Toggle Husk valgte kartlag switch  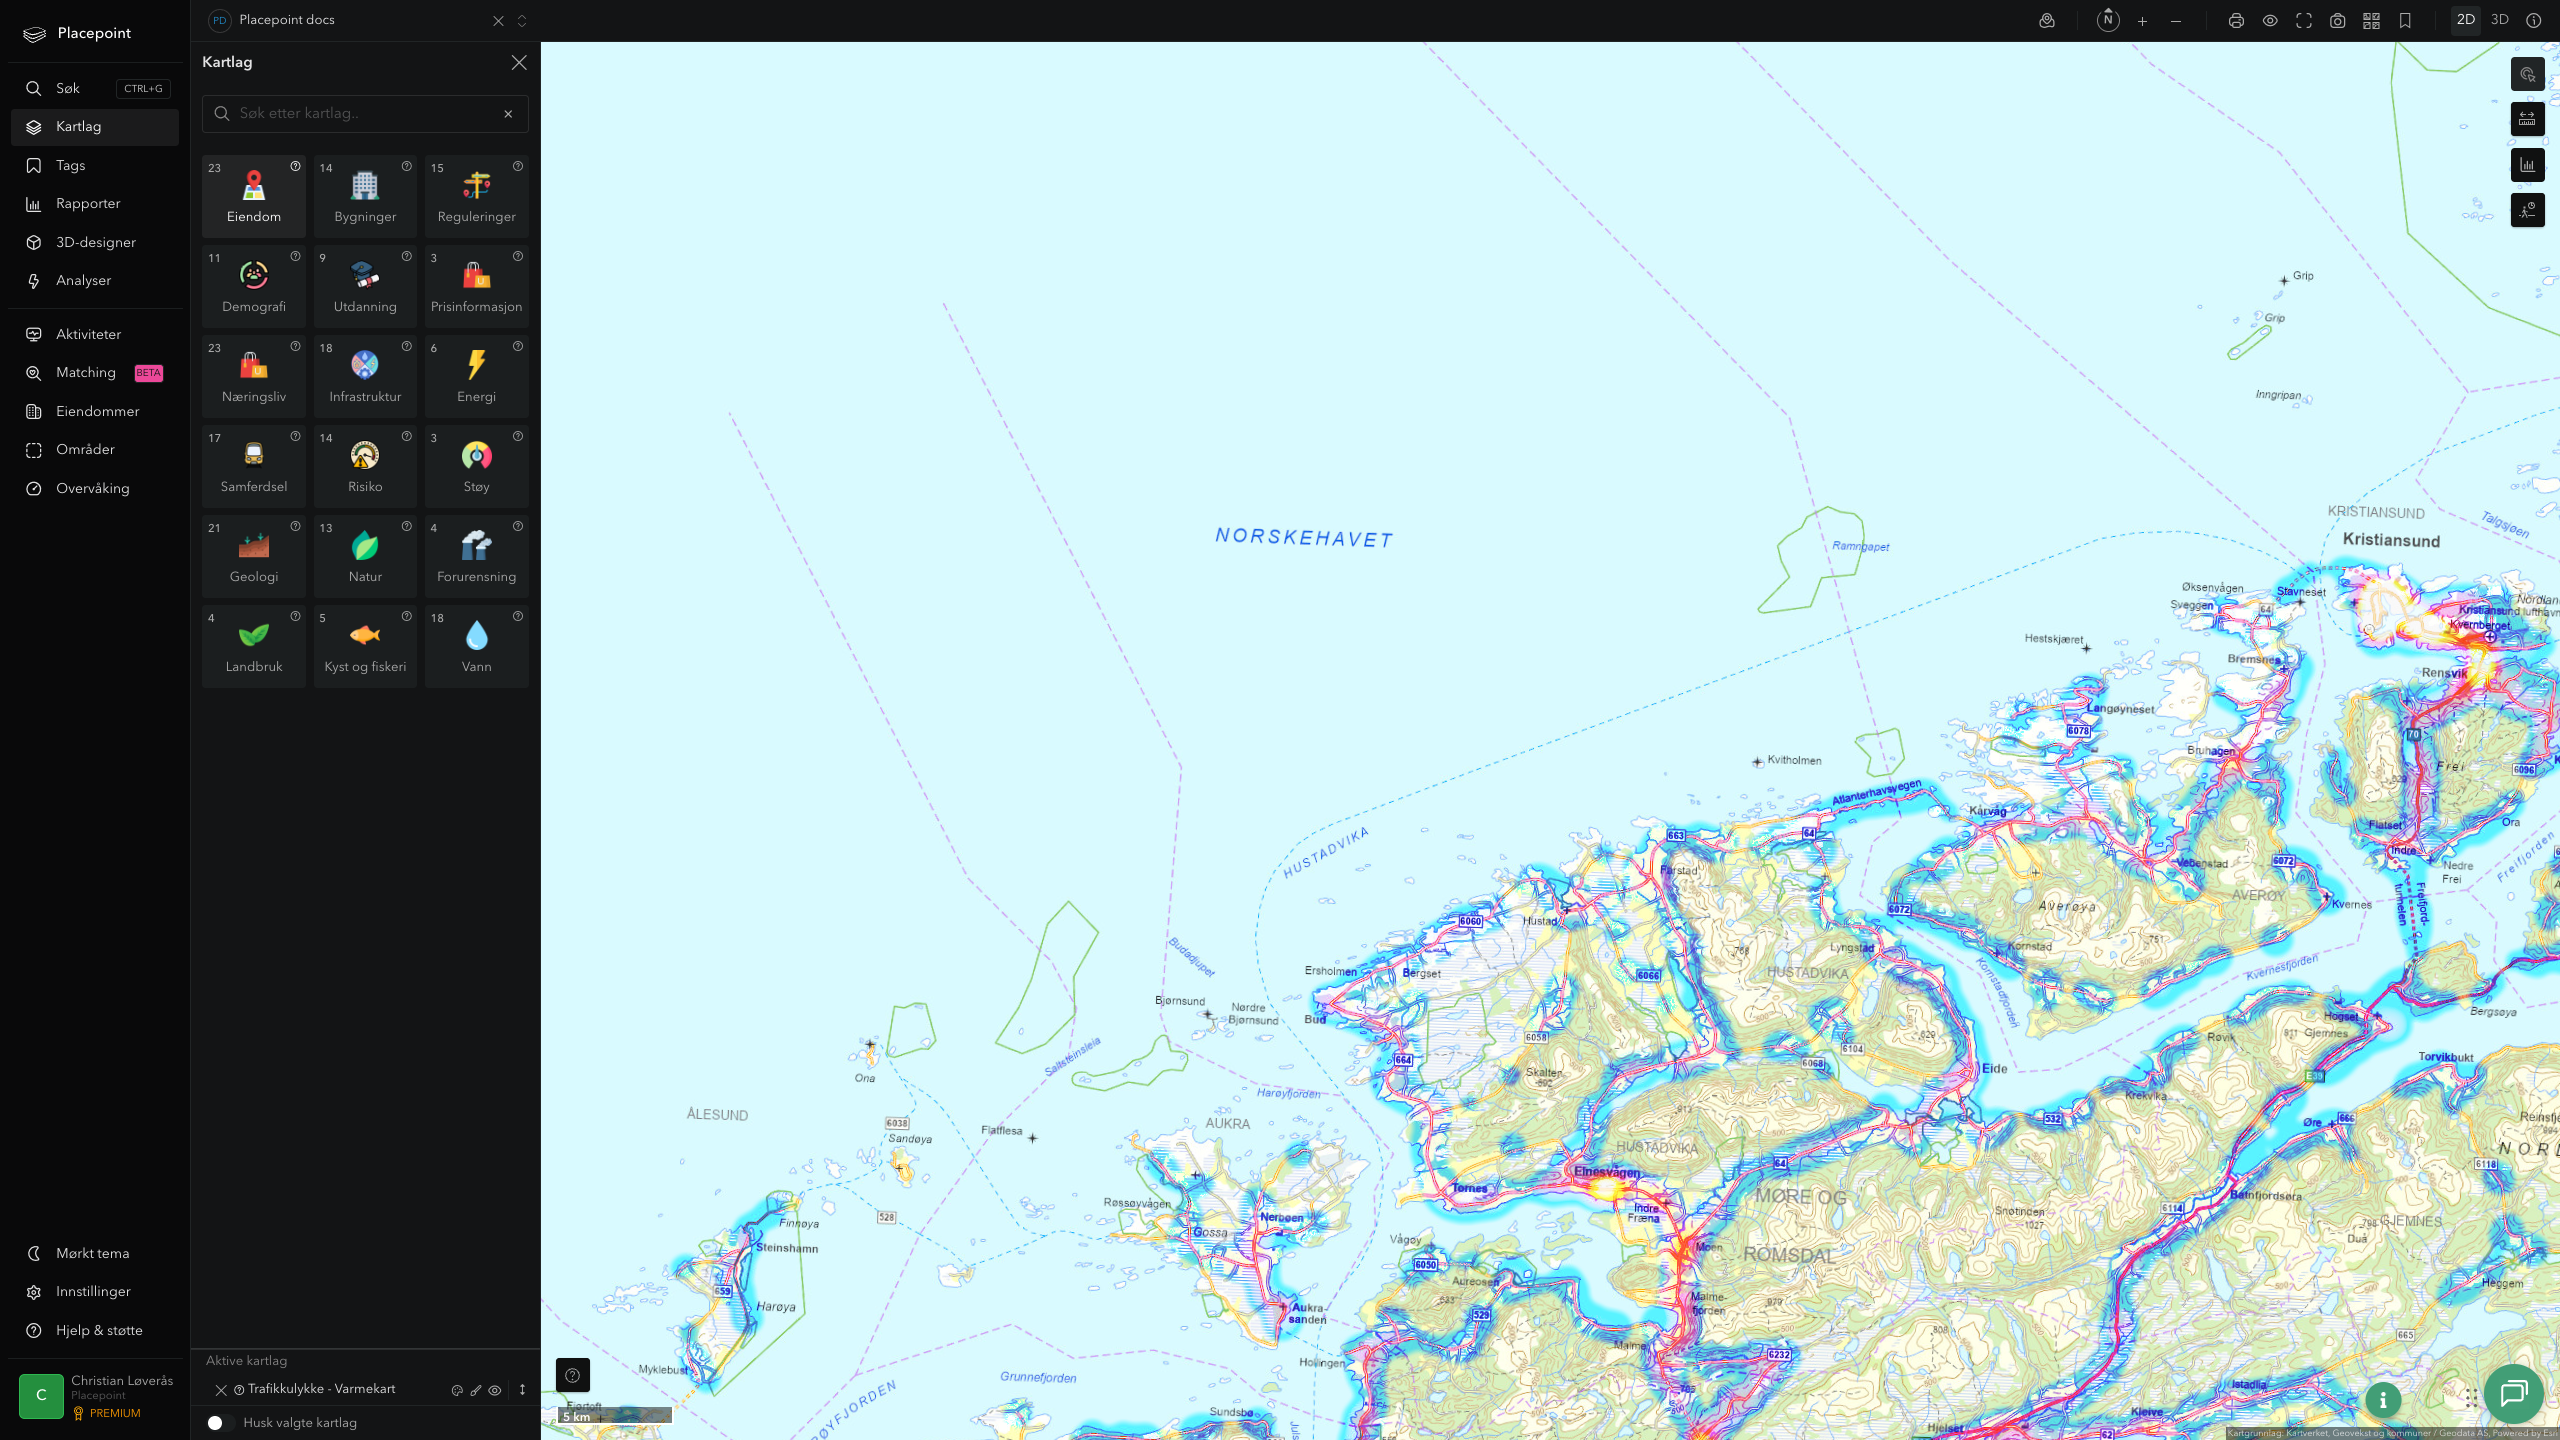pyautogui.click(x=220, y=1423)
